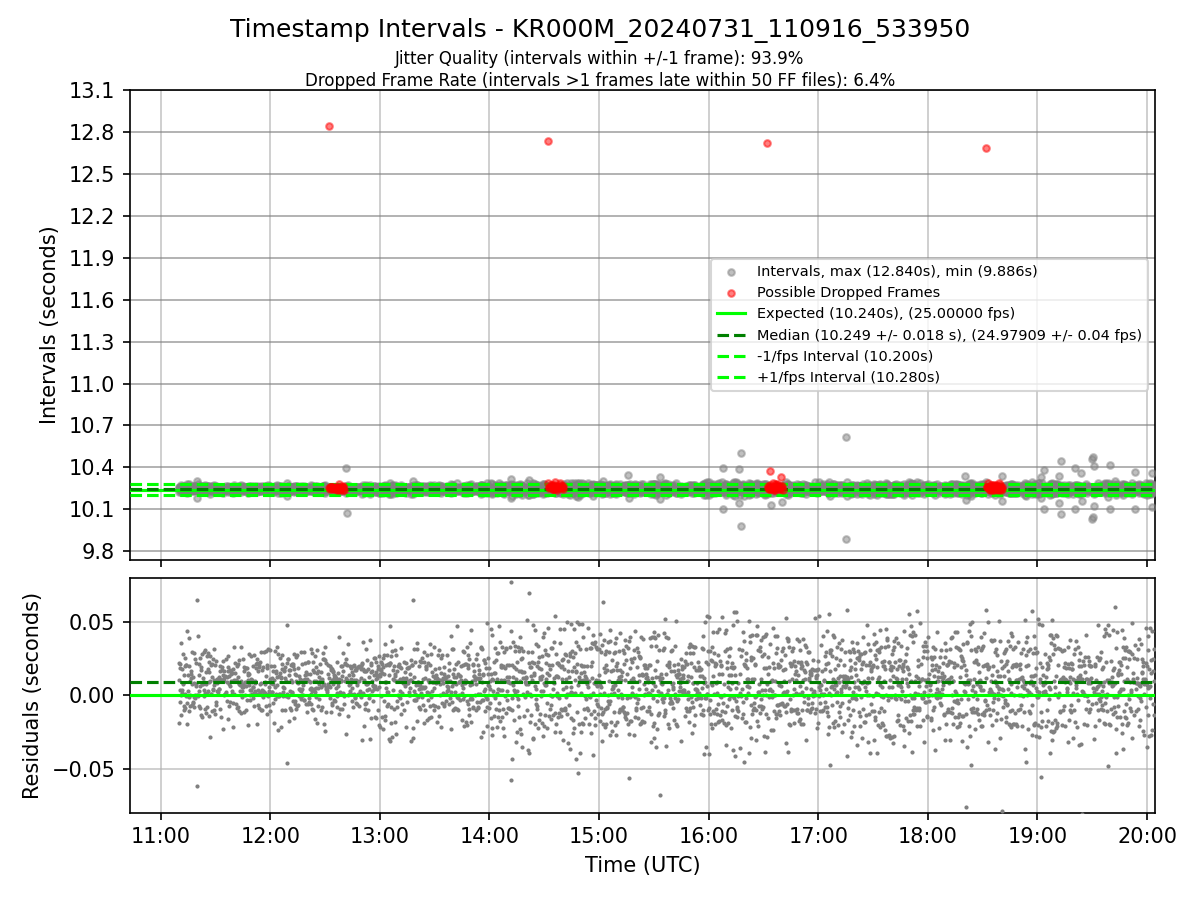Click the 'Intervals (seconds)' y-axis label
This screenshot has width=1200, height=900.
(48, 325)
